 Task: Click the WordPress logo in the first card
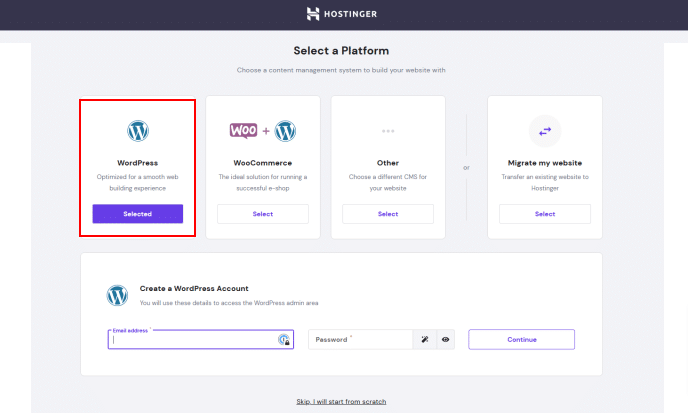pyautogui.click(x=138, y=131)
